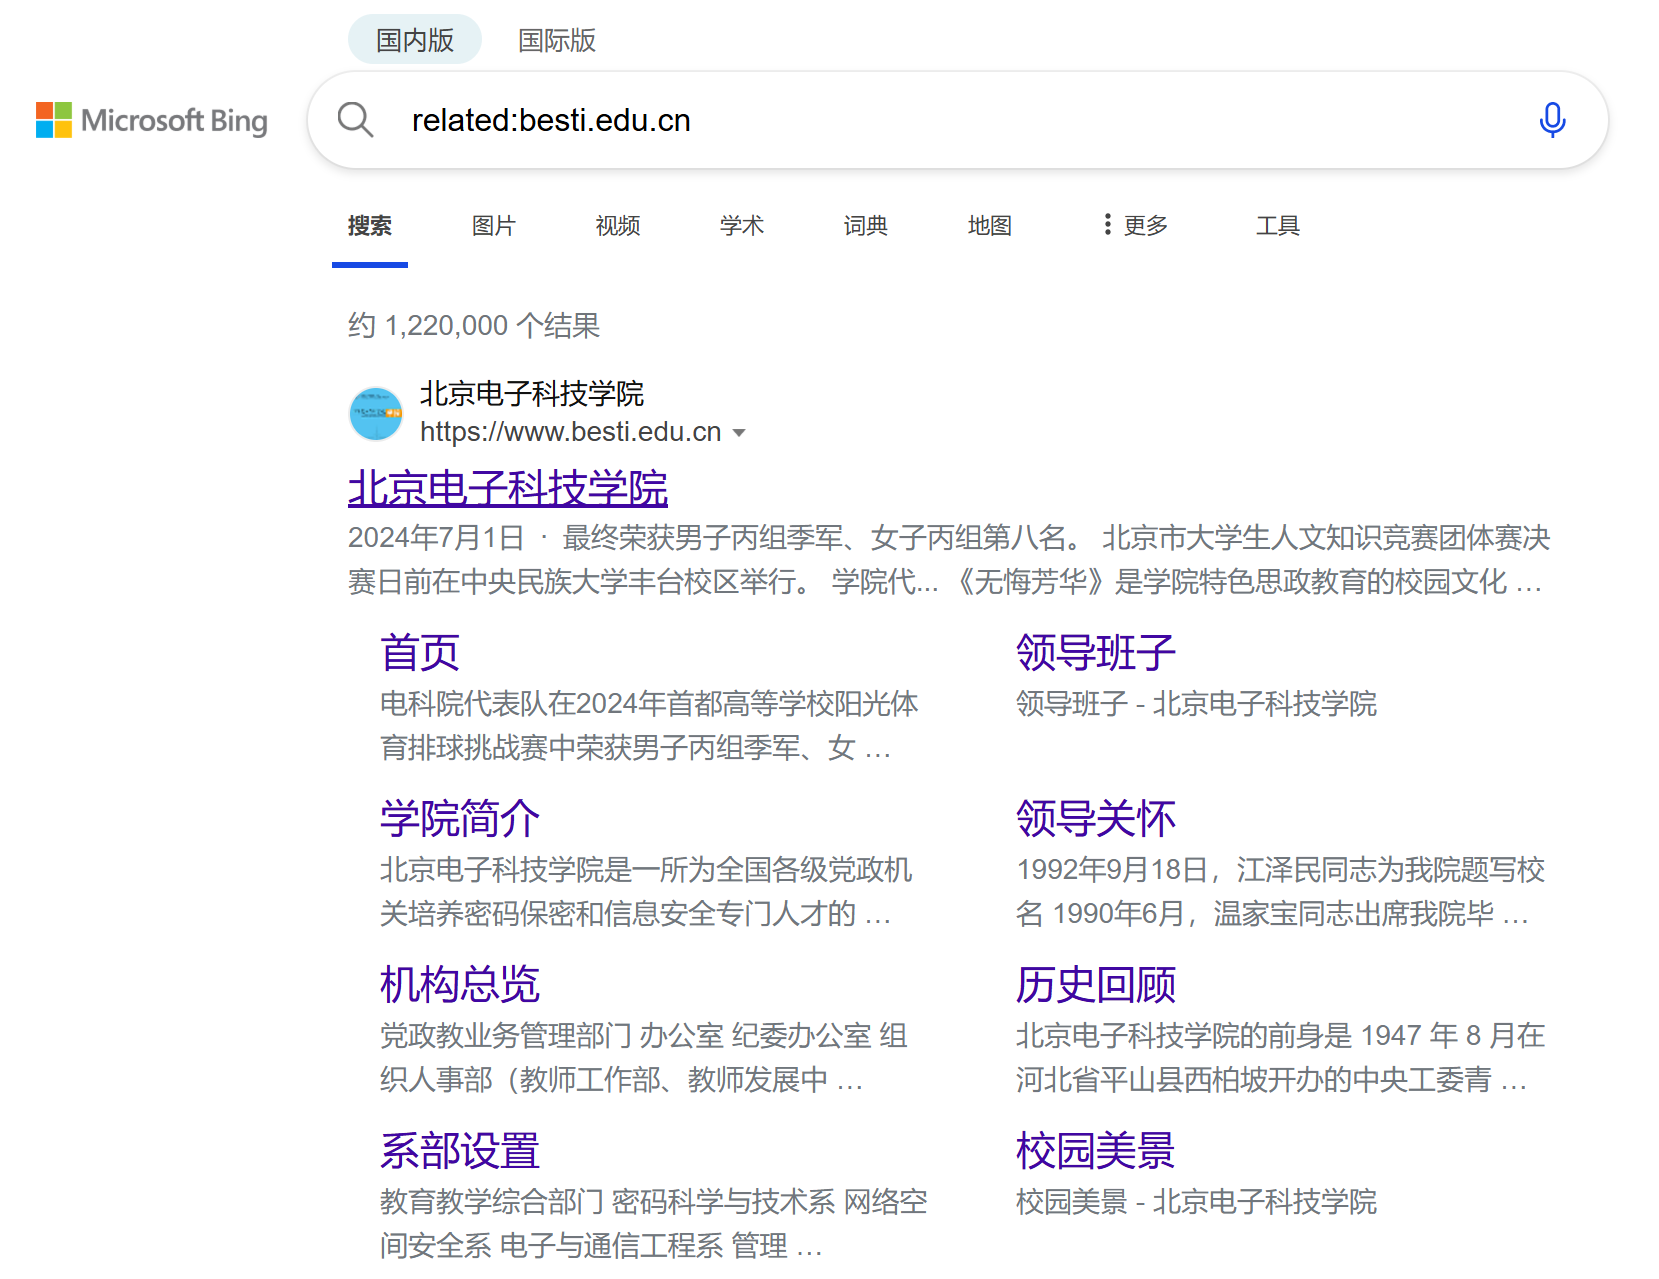
Task: Open the 领导班子 sitelink
Action: 1096,653
